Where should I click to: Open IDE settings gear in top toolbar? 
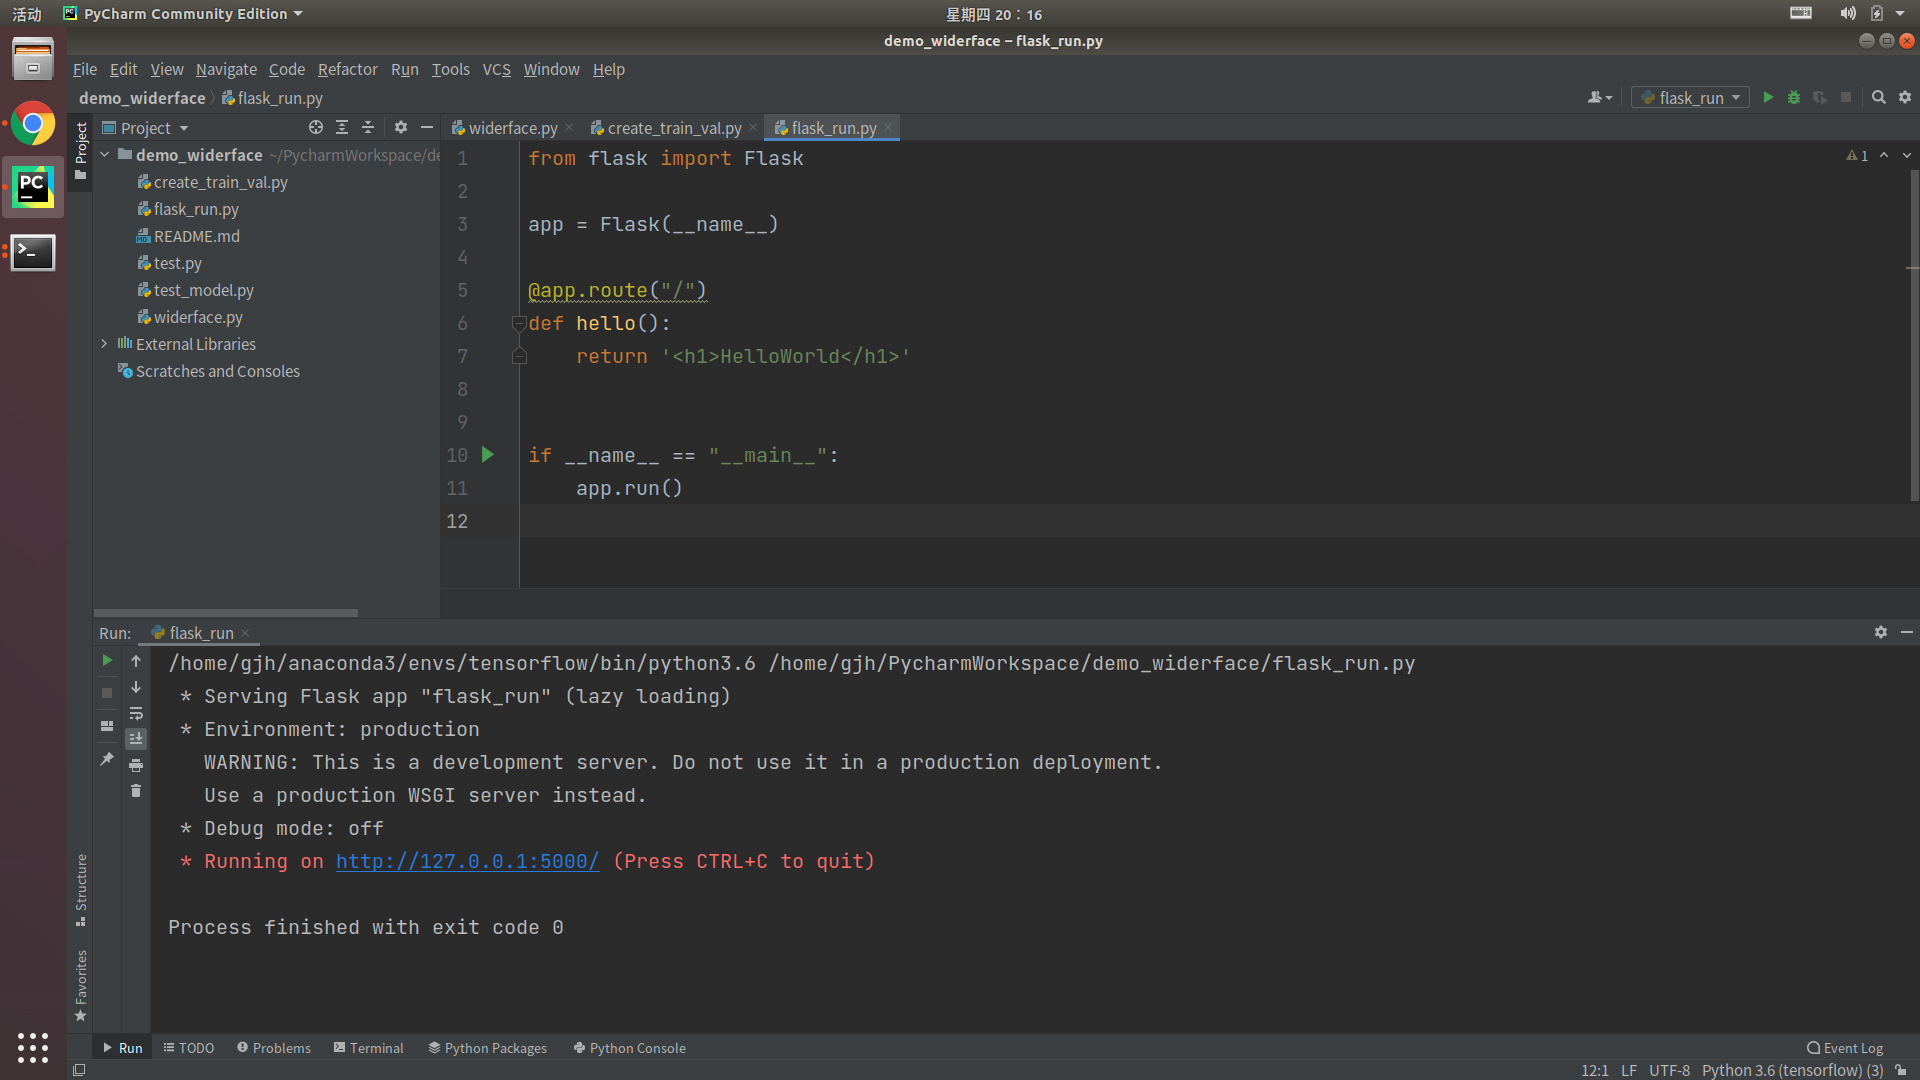[x=1905, y=97]
